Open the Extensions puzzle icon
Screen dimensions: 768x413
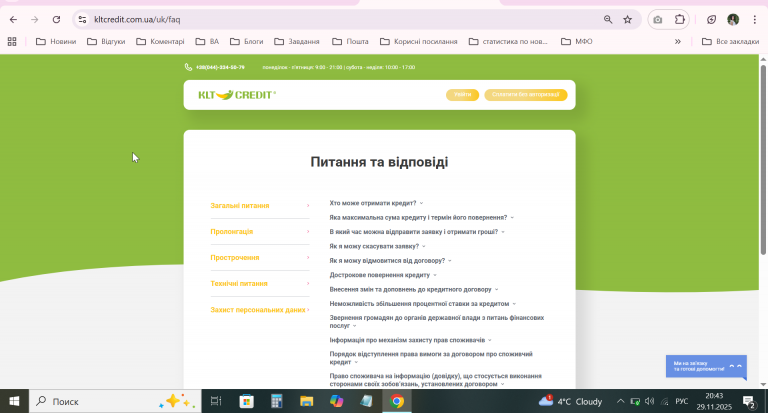click(680, 20)
